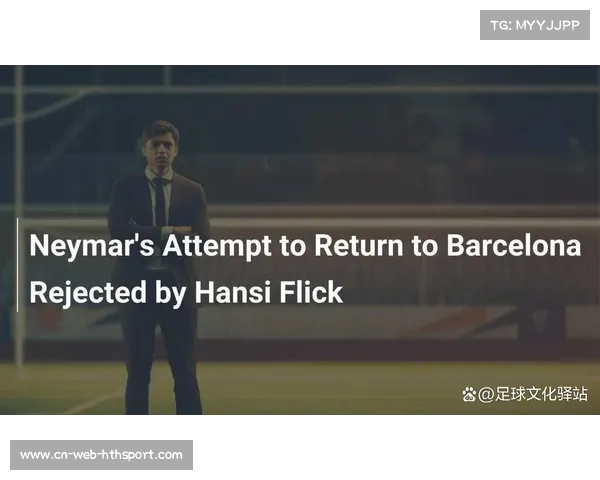Viewport: 600px width, 480px height.
Task: Click the vertical white bar beside the headline
Action: pos(17,265)
